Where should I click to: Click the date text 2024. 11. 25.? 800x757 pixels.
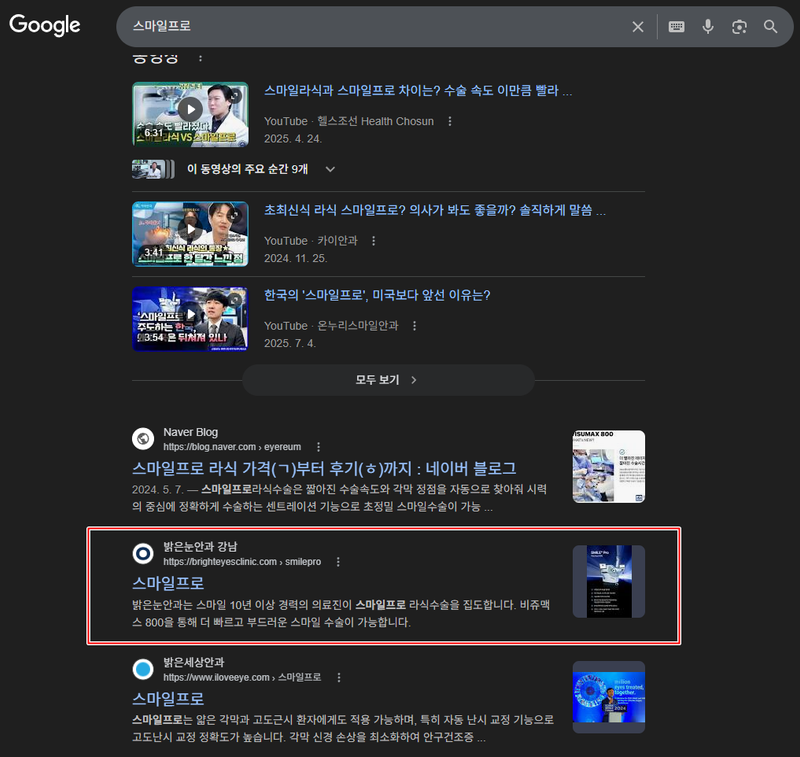coord(295,258)
